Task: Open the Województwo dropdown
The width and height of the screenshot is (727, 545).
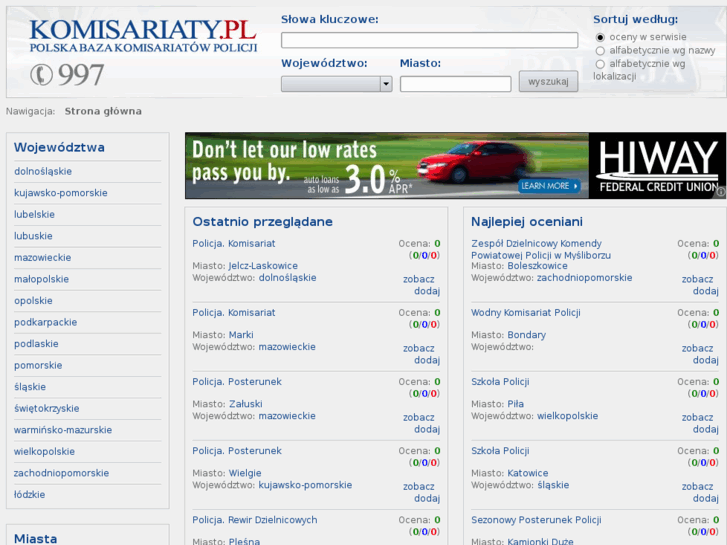Action: 337,84
